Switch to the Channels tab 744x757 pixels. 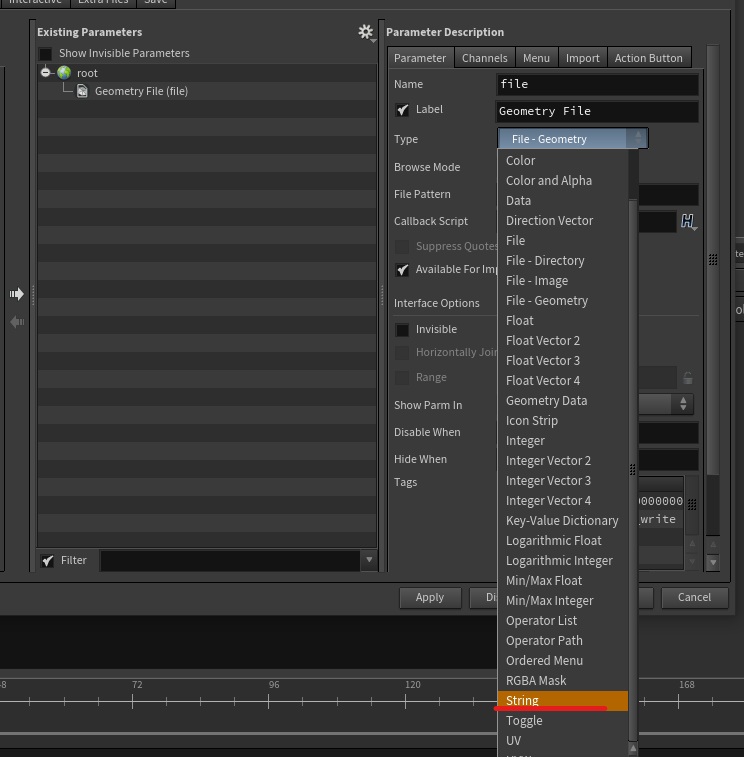pos(484,58)
